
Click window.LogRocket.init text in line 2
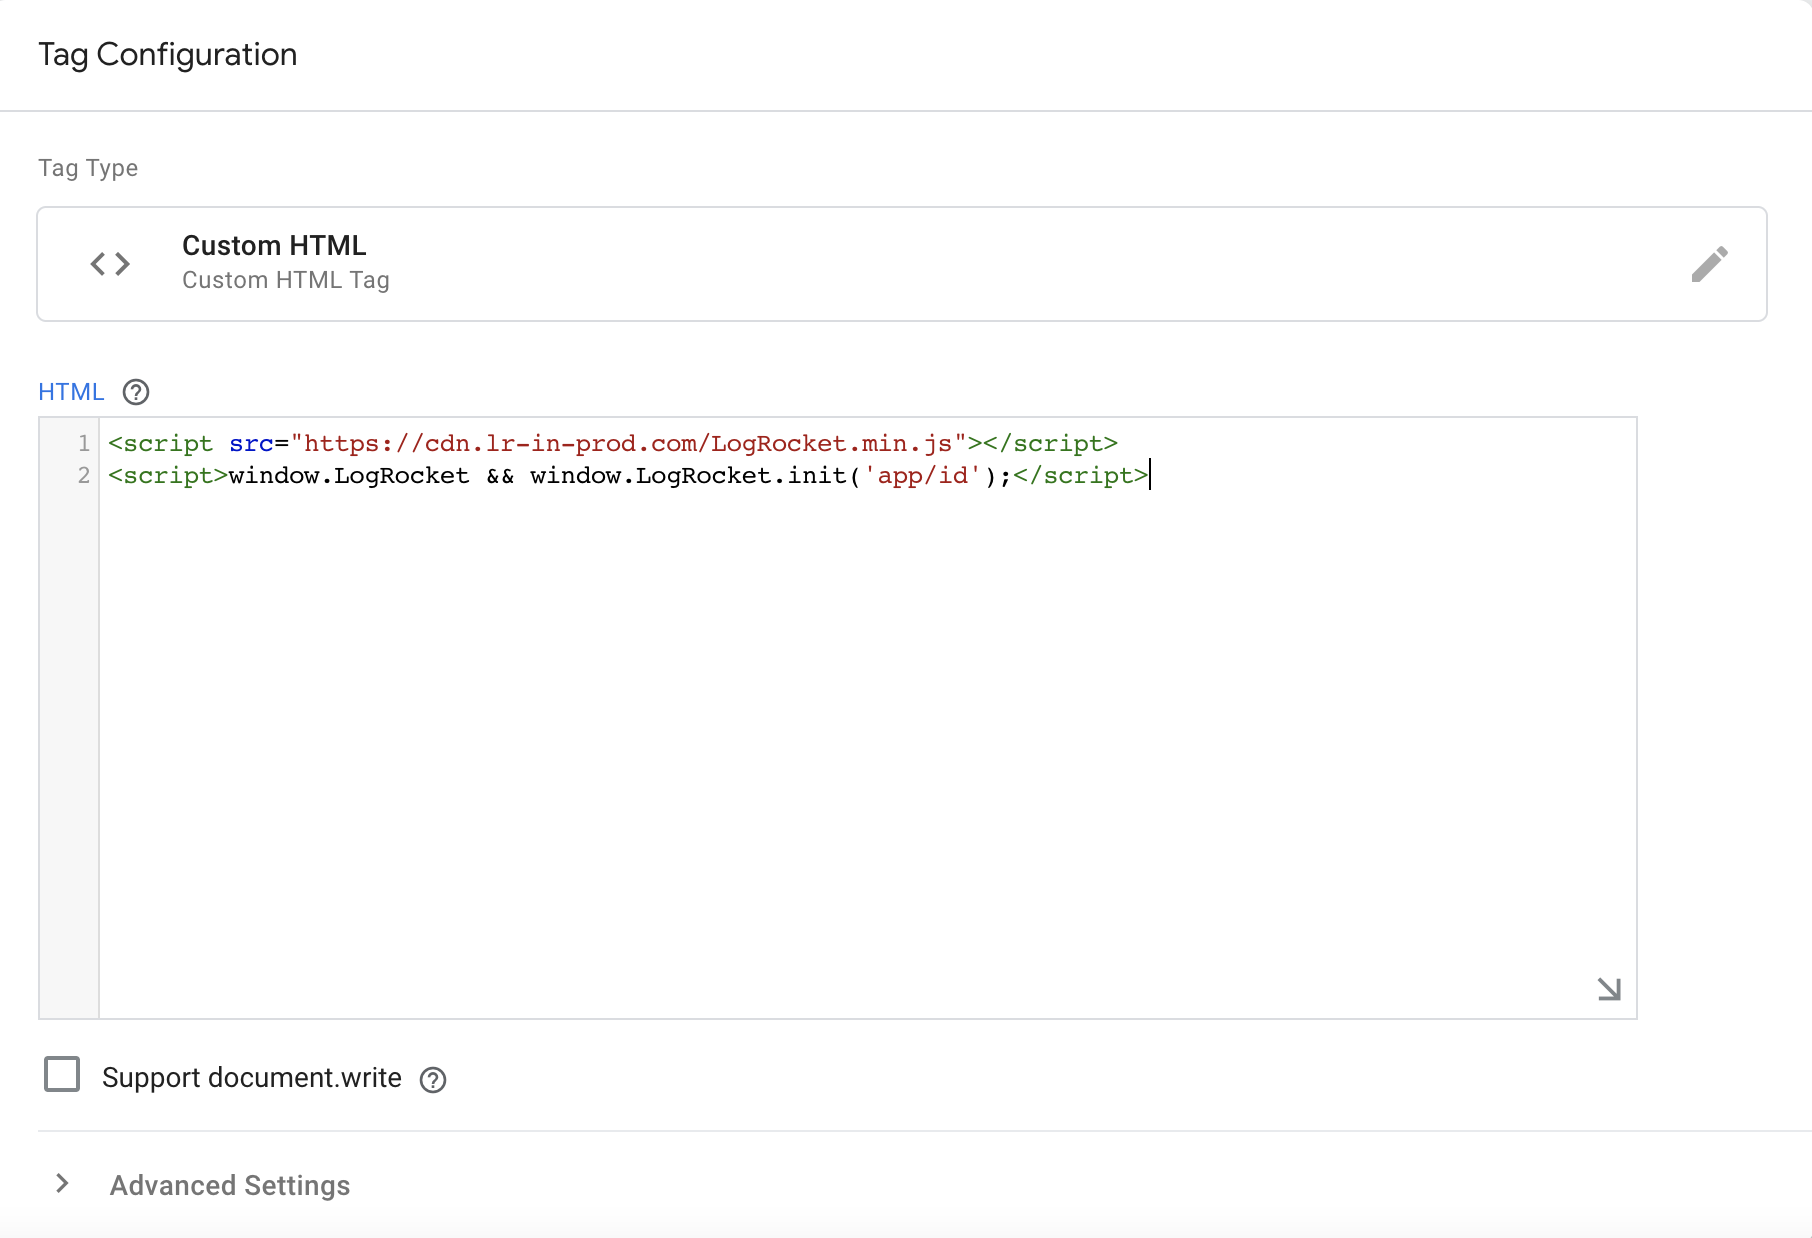click(x=689, y=475)
